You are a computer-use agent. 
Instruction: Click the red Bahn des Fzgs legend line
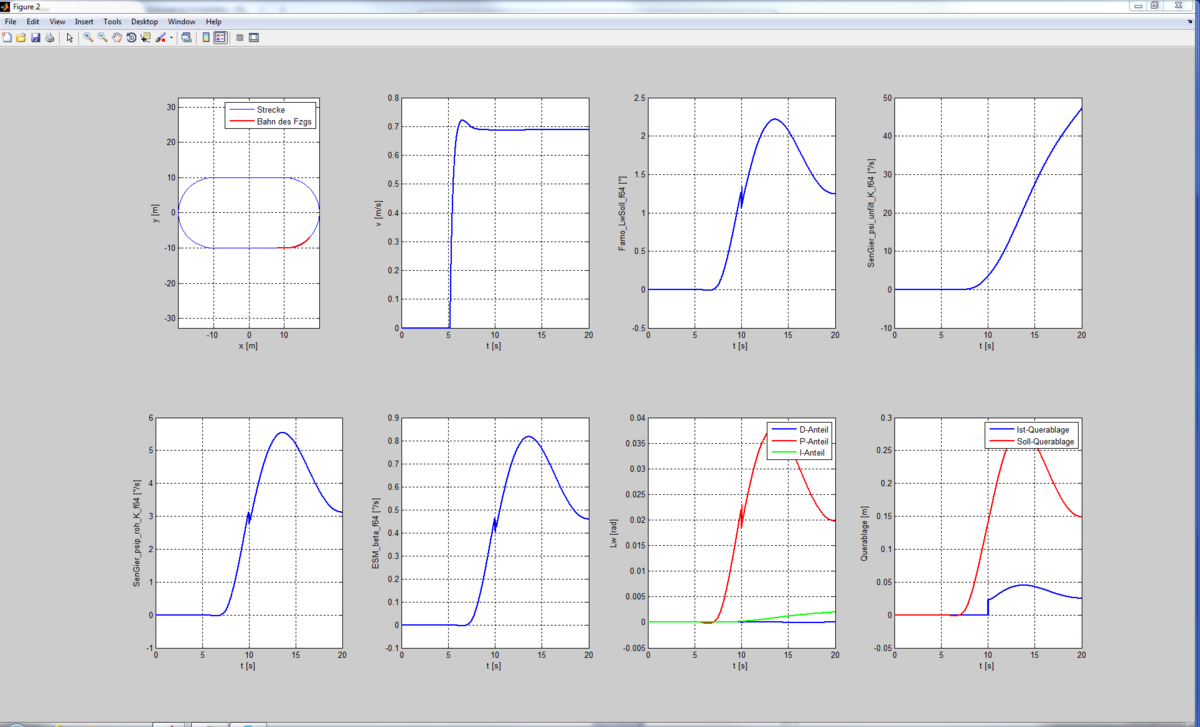click(x=242, y=121)
